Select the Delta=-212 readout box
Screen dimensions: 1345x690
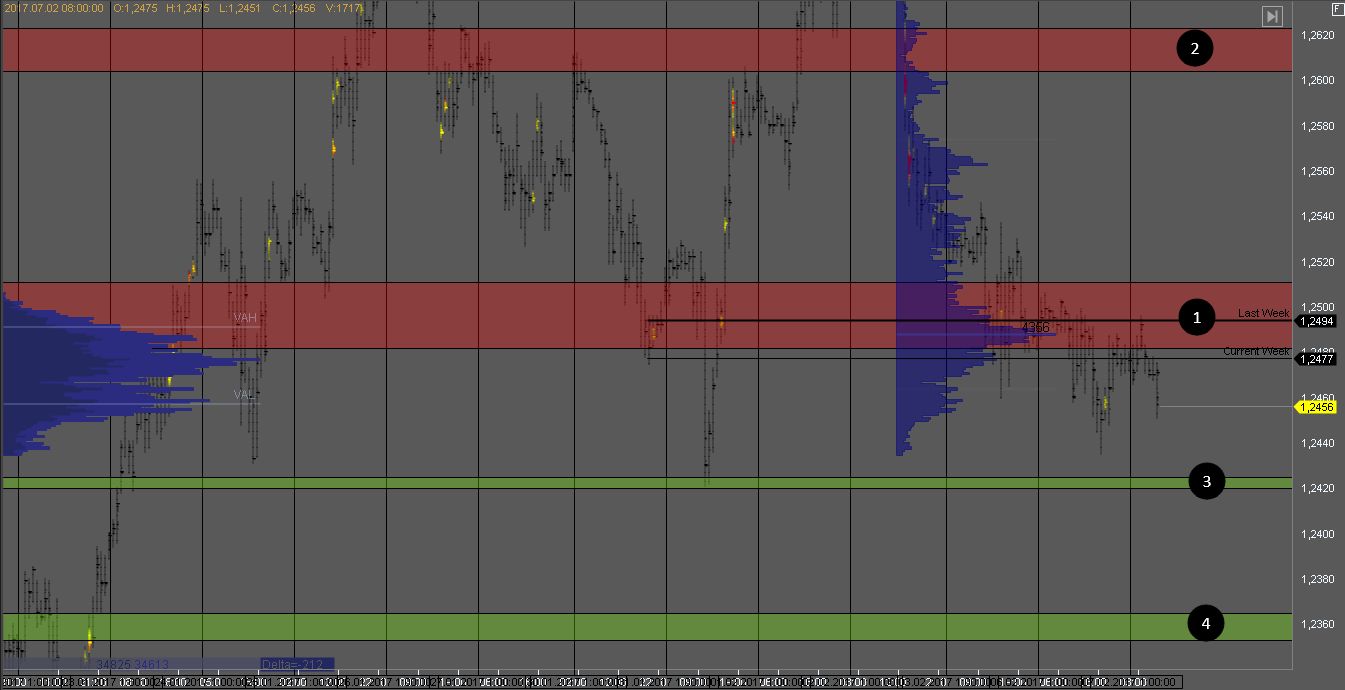pos(296,663)
